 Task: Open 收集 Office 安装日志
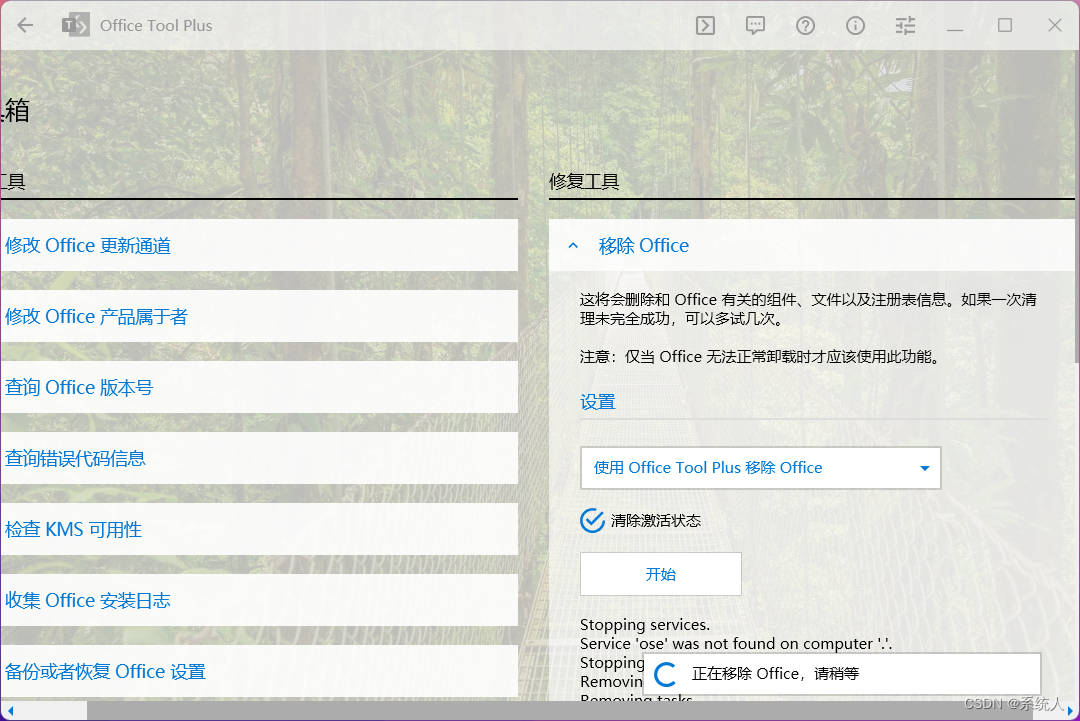259,600
